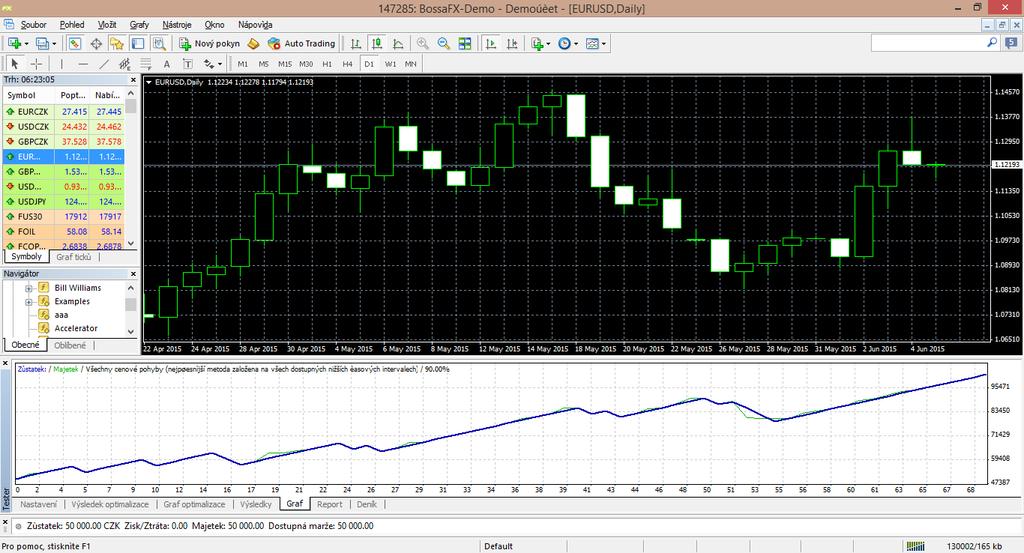Image resolution: width=1024 pixels, height=553 pixels.
Task: Draw a vertical line tool
Action: (61, 63)
